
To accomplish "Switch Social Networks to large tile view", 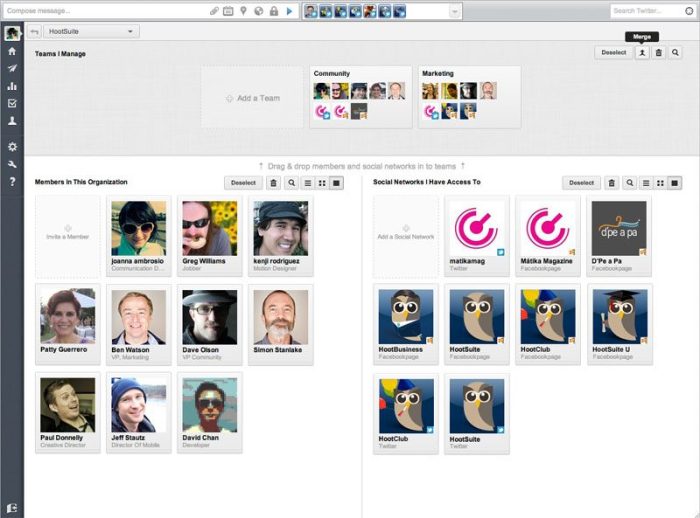I will [675, 183].
